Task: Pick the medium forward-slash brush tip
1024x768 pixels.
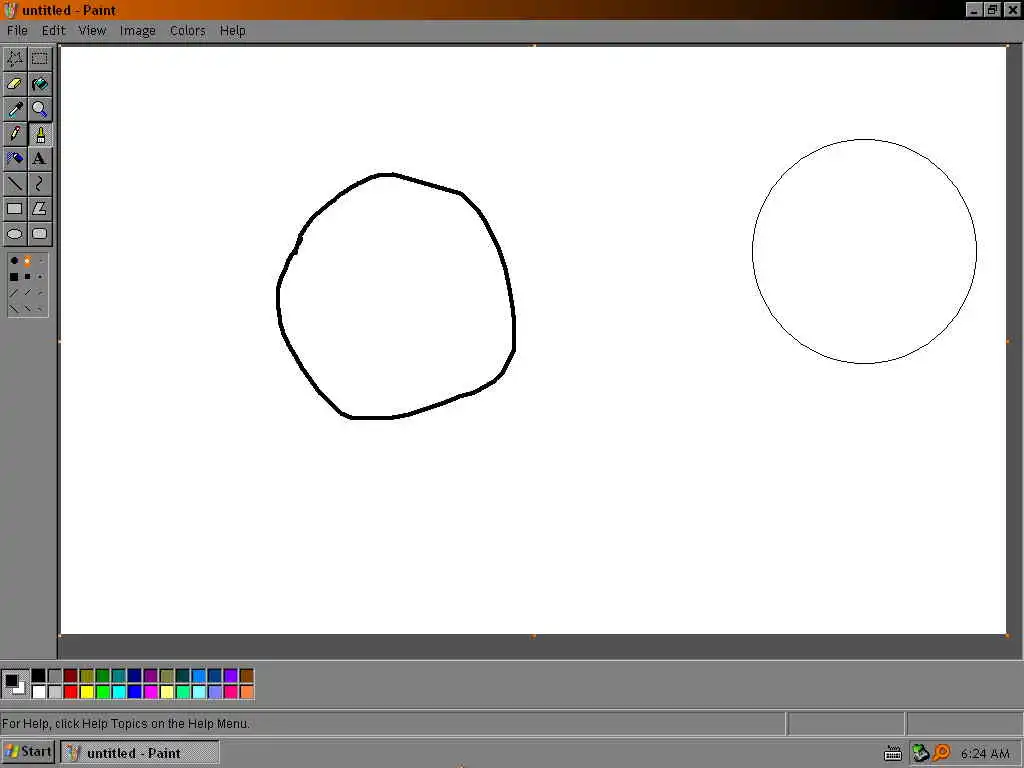Action: click(x=27, y=293)
